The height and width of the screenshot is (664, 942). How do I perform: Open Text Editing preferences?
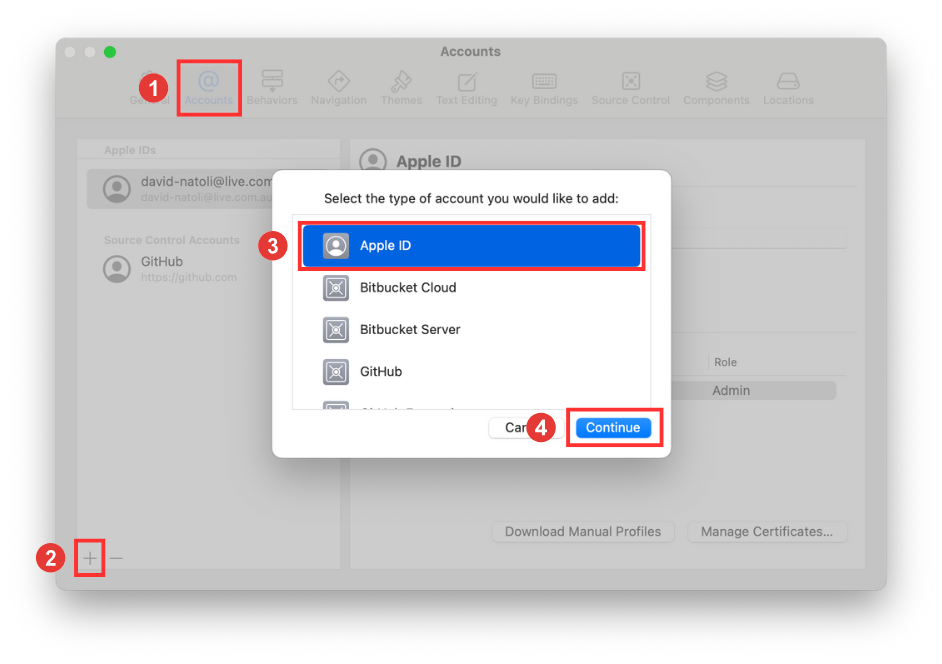click(x=466, y=87)
